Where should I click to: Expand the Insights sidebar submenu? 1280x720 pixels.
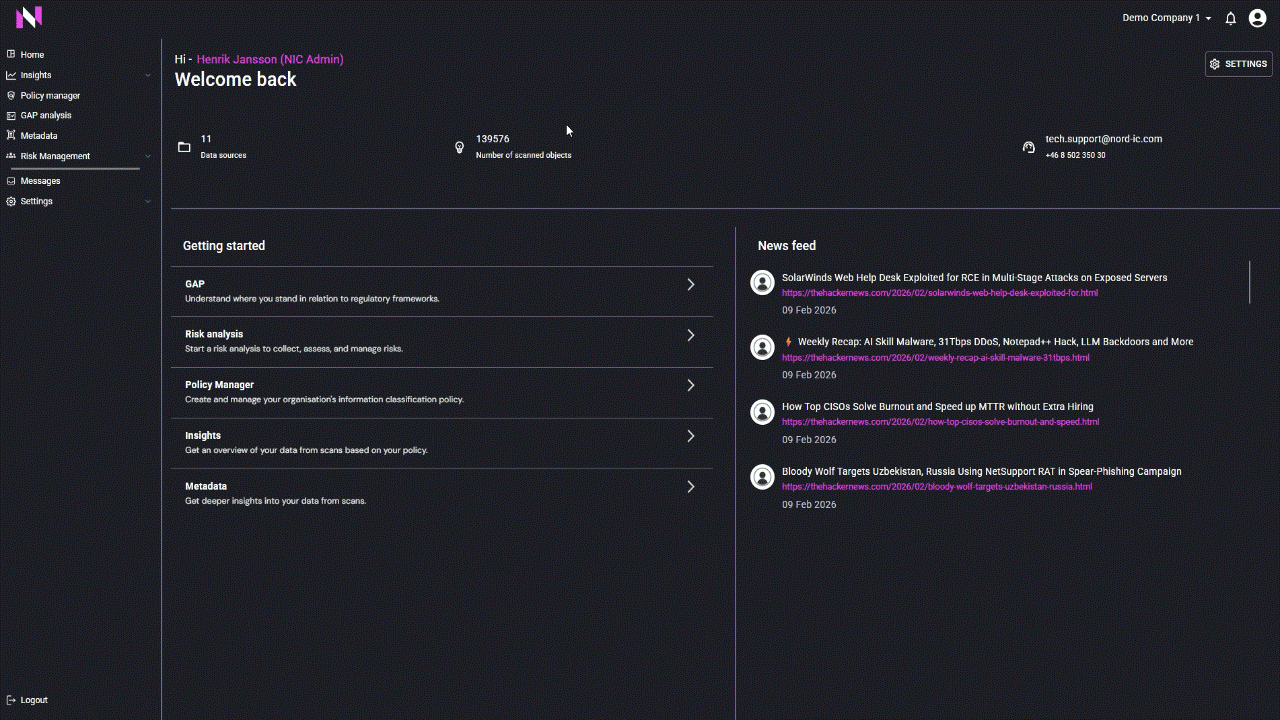point(148,75)
